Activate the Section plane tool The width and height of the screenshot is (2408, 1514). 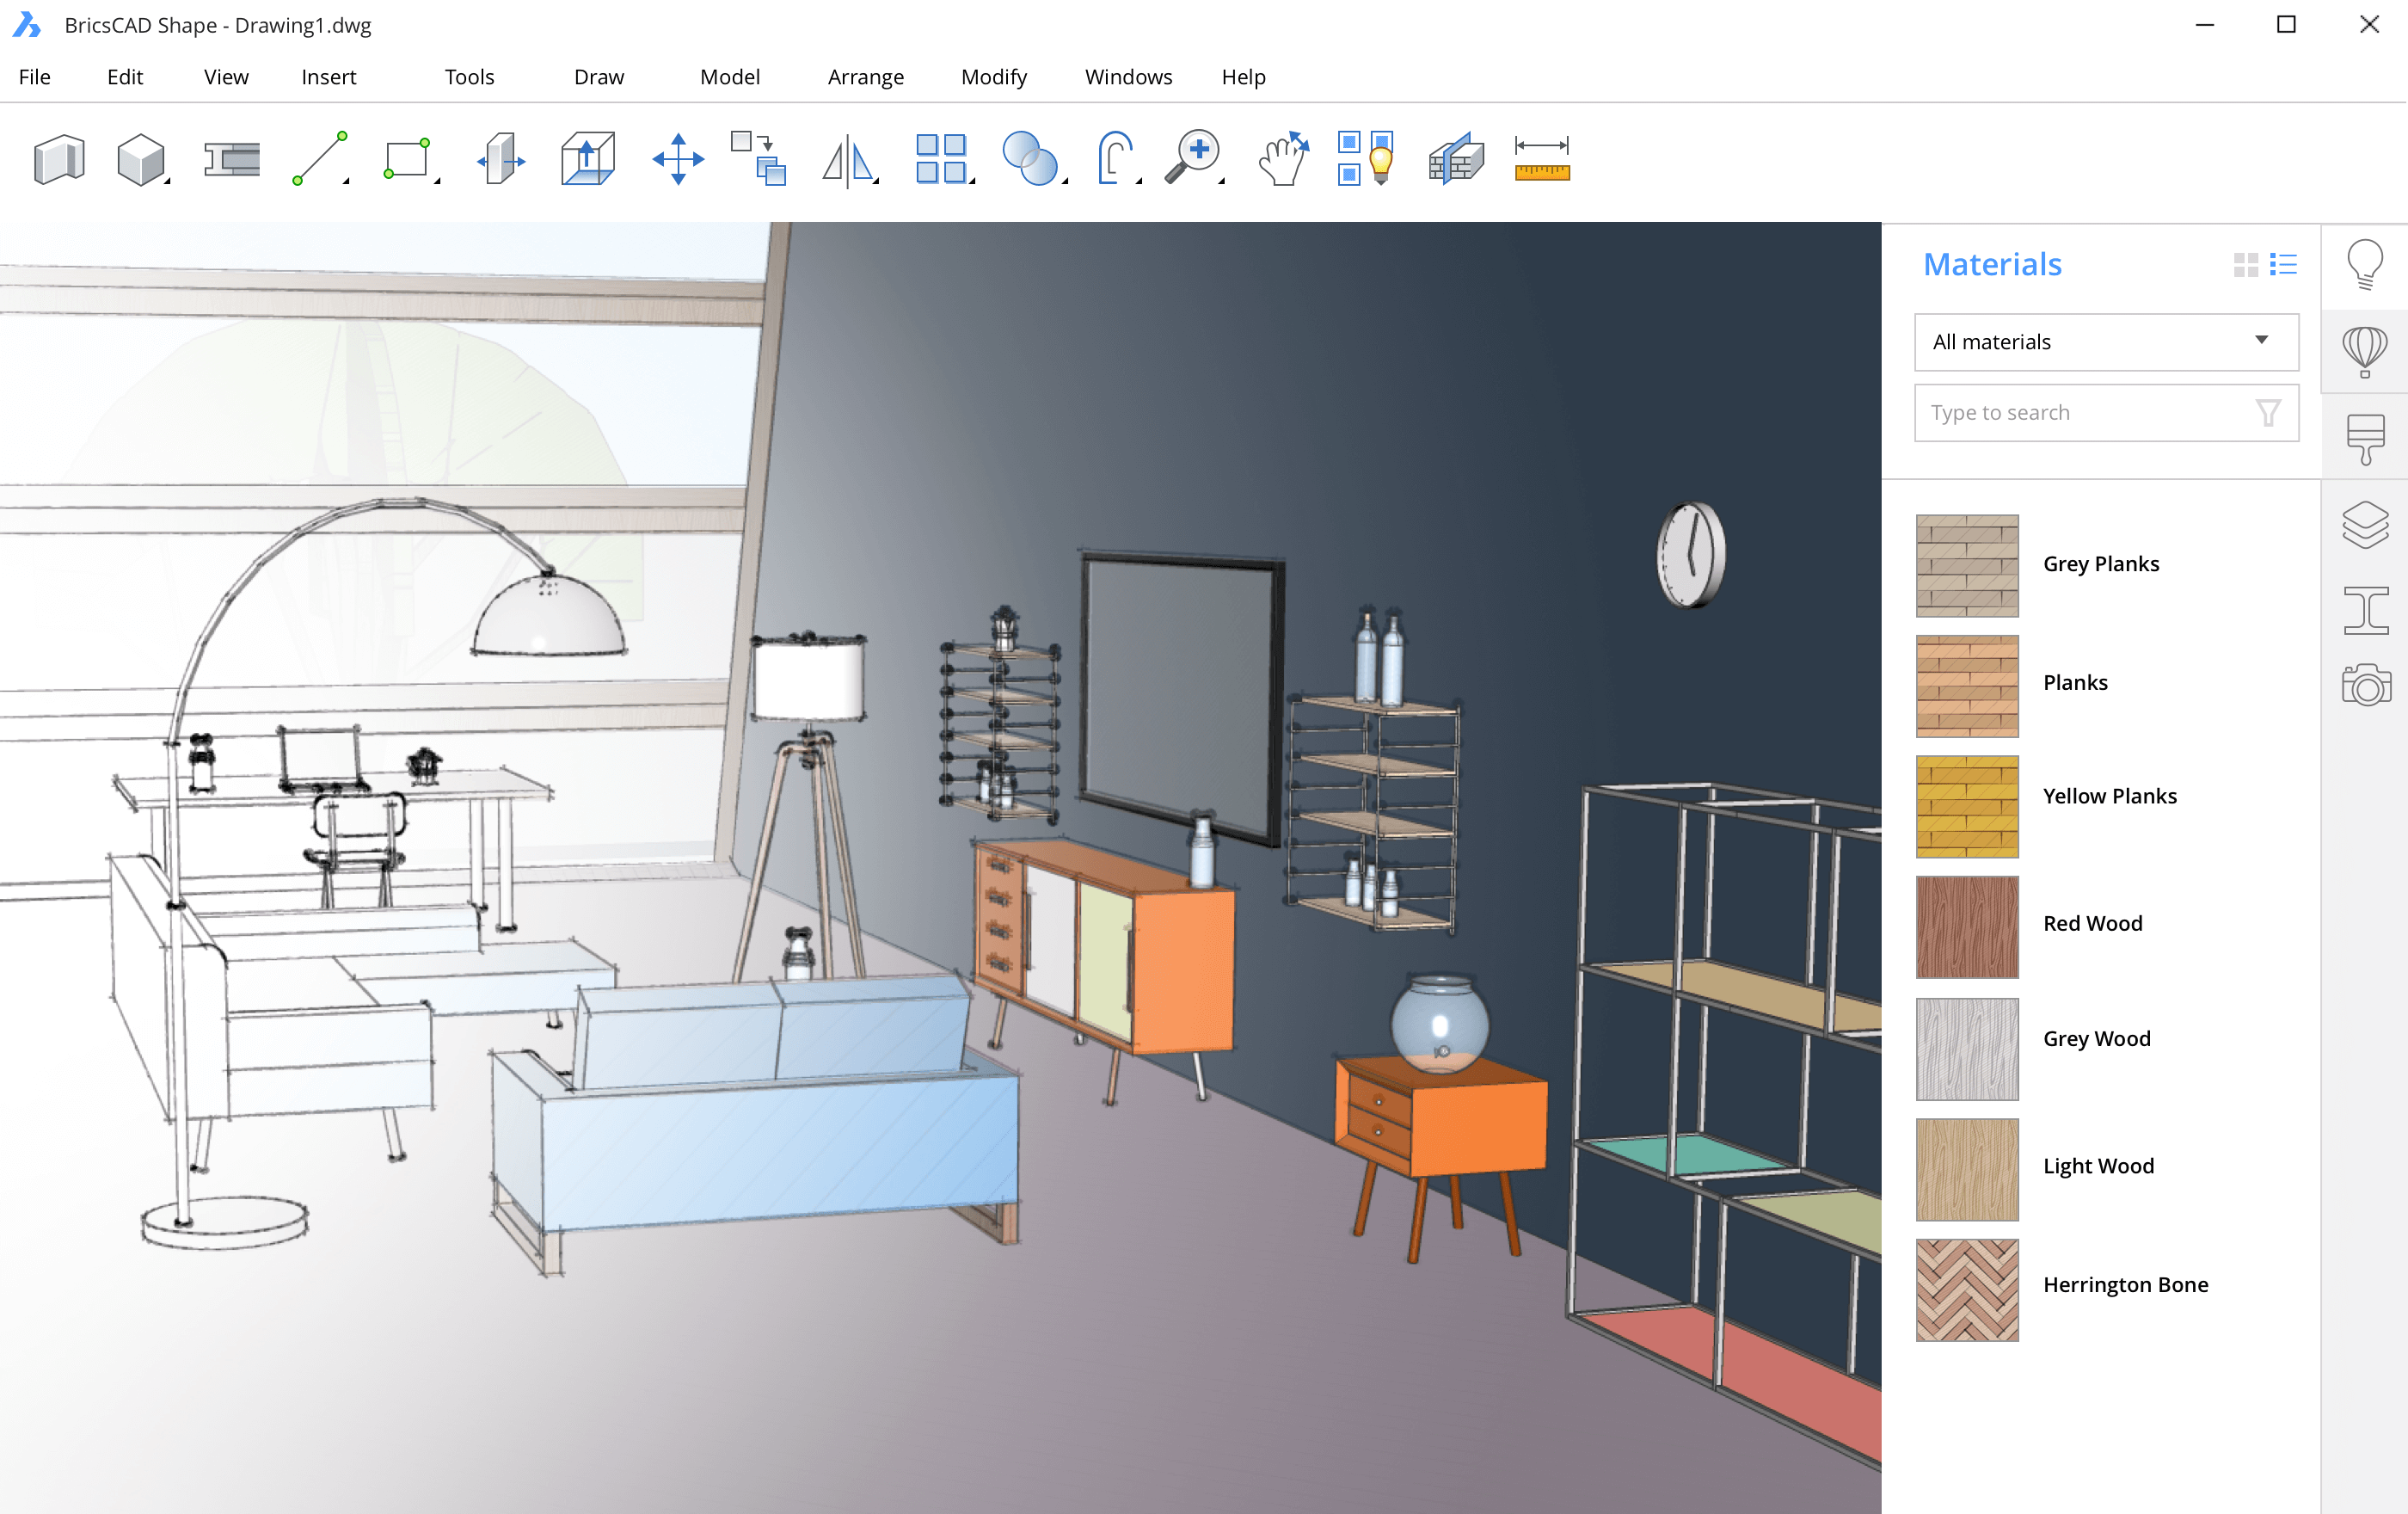1454,158
